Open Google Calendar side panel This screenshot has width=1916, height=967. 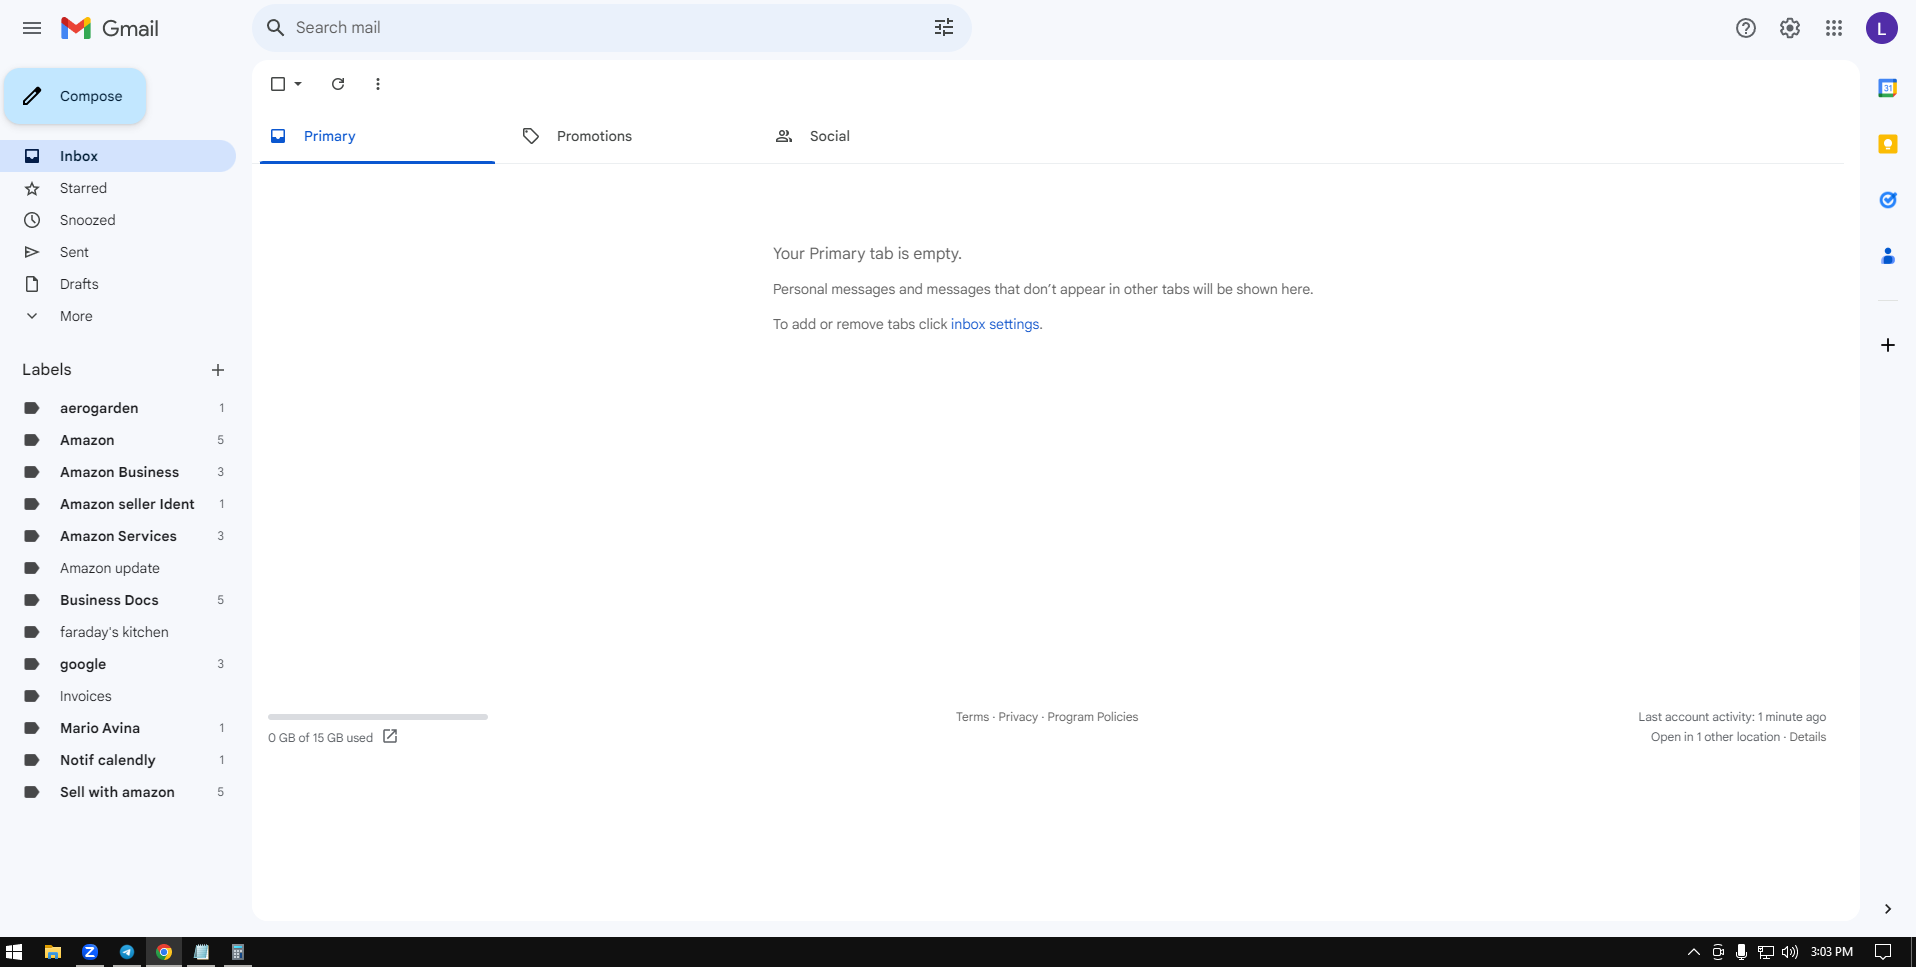point(1888,88)
